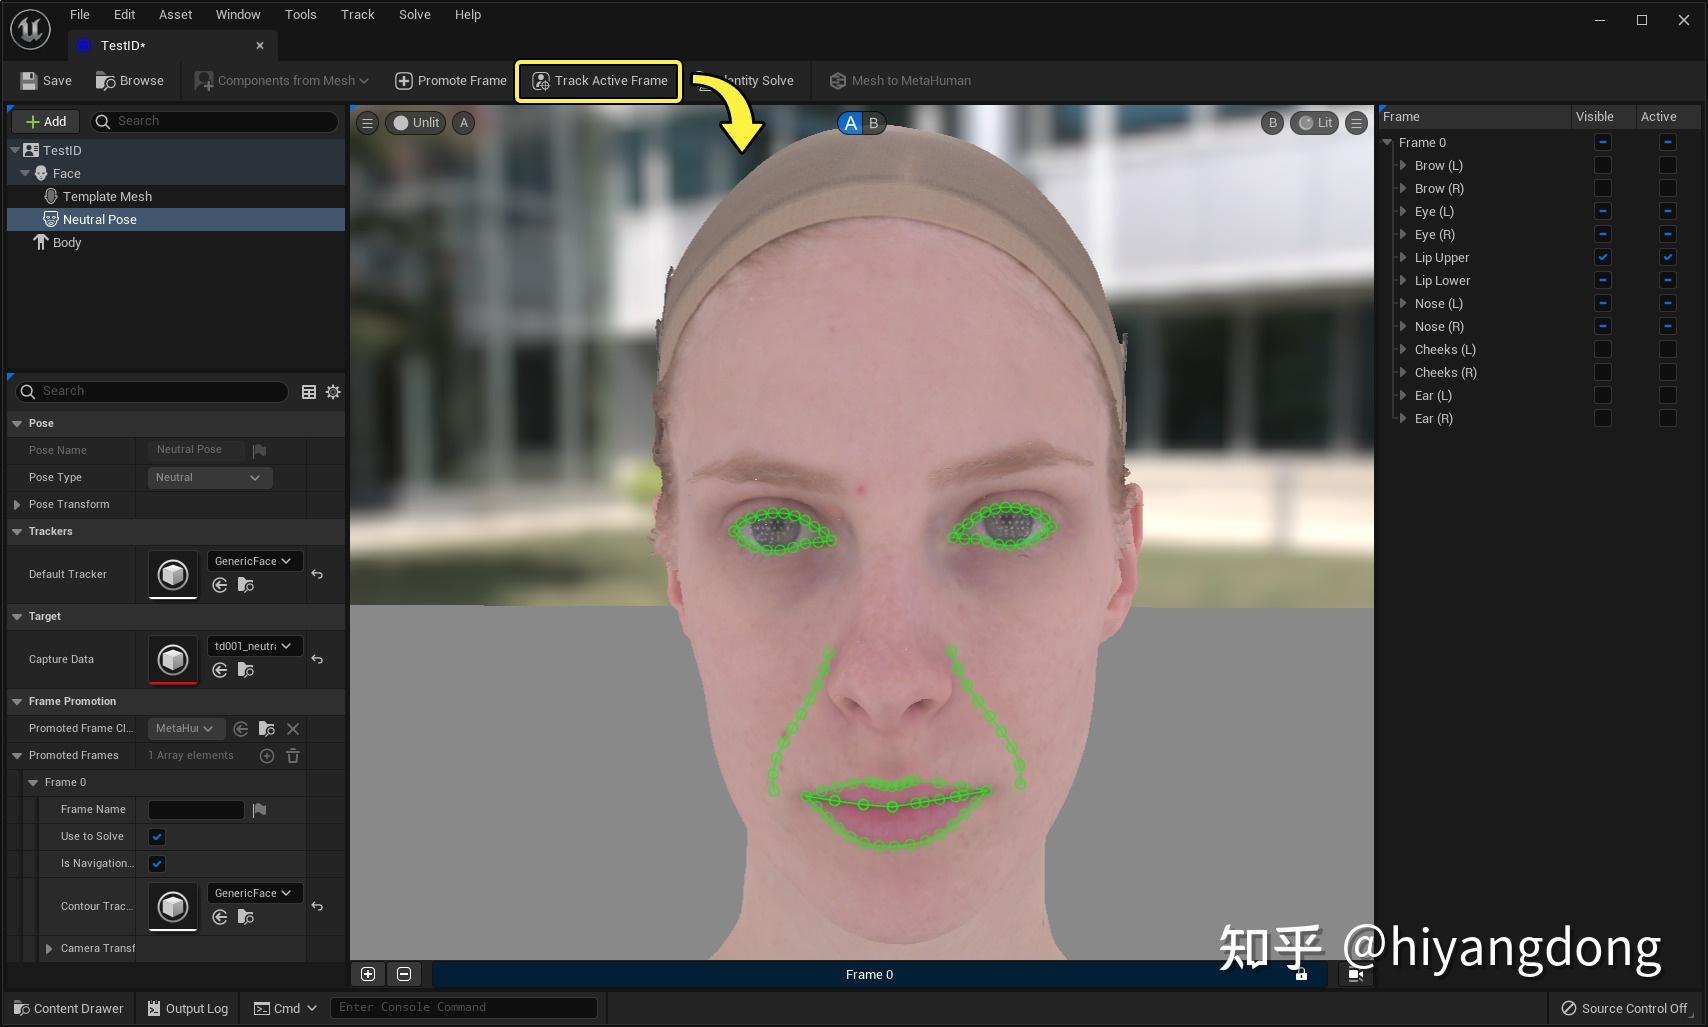Select Template Mesh in tree

tap(107, 196)
